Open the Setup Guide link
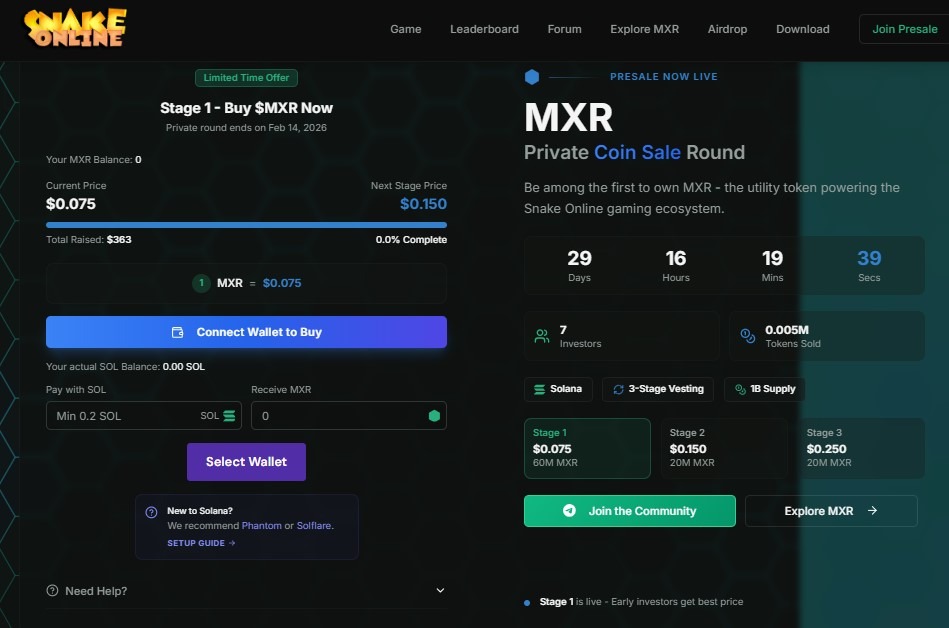Screen dimensions: 949x628 [x=201, y=543]
